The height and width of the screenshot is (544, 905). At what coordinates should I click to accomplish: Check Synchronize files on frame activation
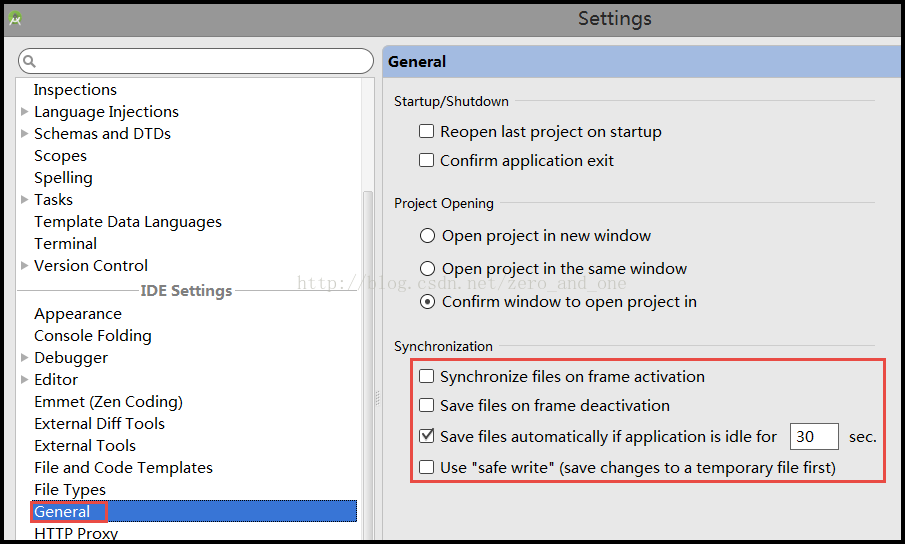427,376
